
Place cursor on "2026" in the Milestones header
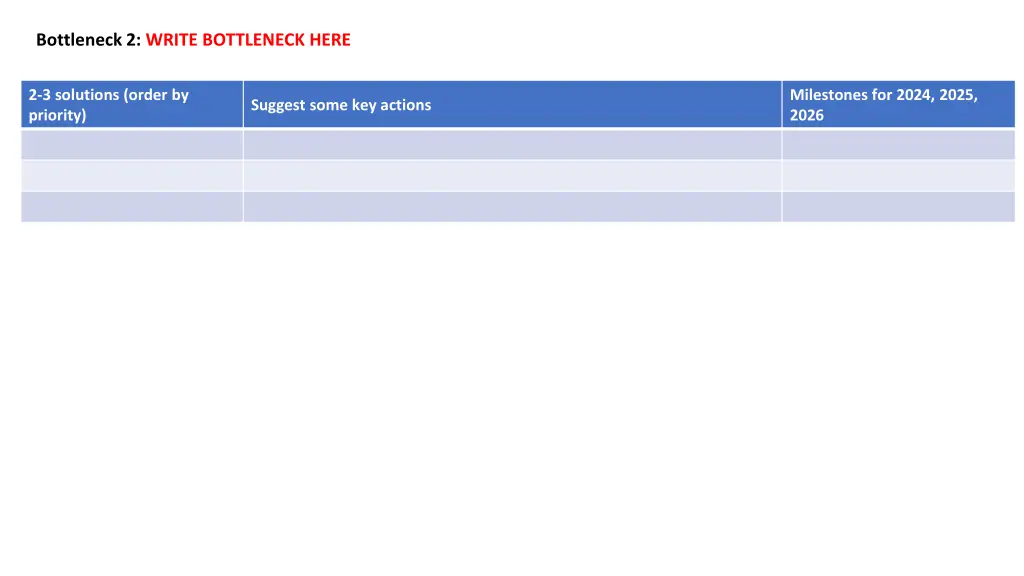[807, 116]
